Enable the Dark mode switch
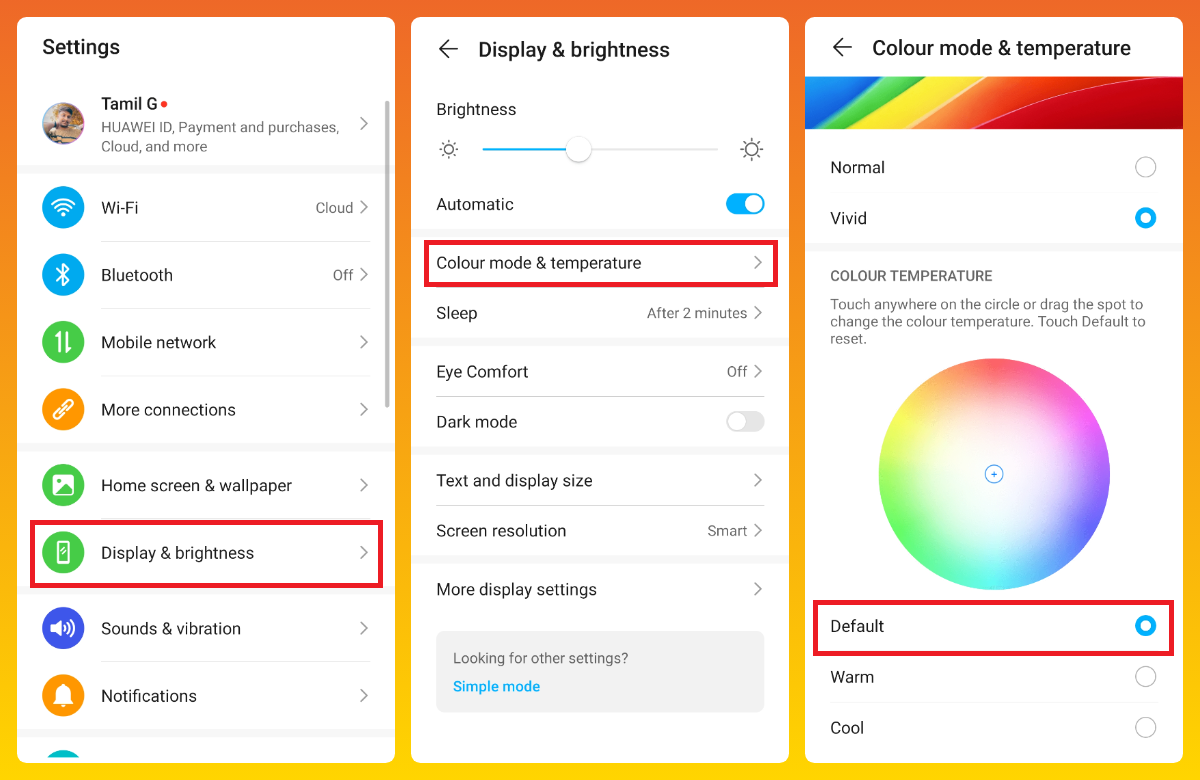Image resolution: width=1200 pixels, height=780 pixels. point(745,422)
